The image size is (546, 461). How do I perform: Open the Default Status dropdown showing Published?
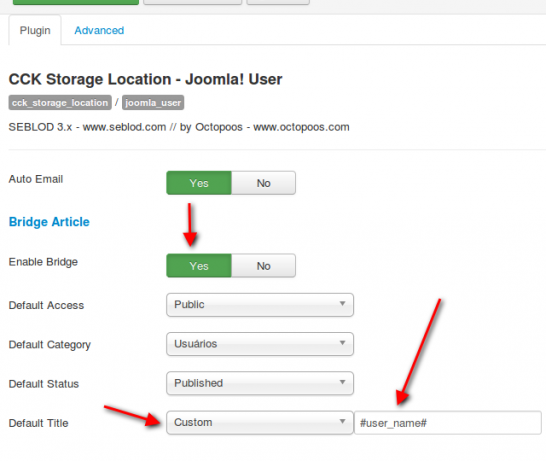coord(260,383)
